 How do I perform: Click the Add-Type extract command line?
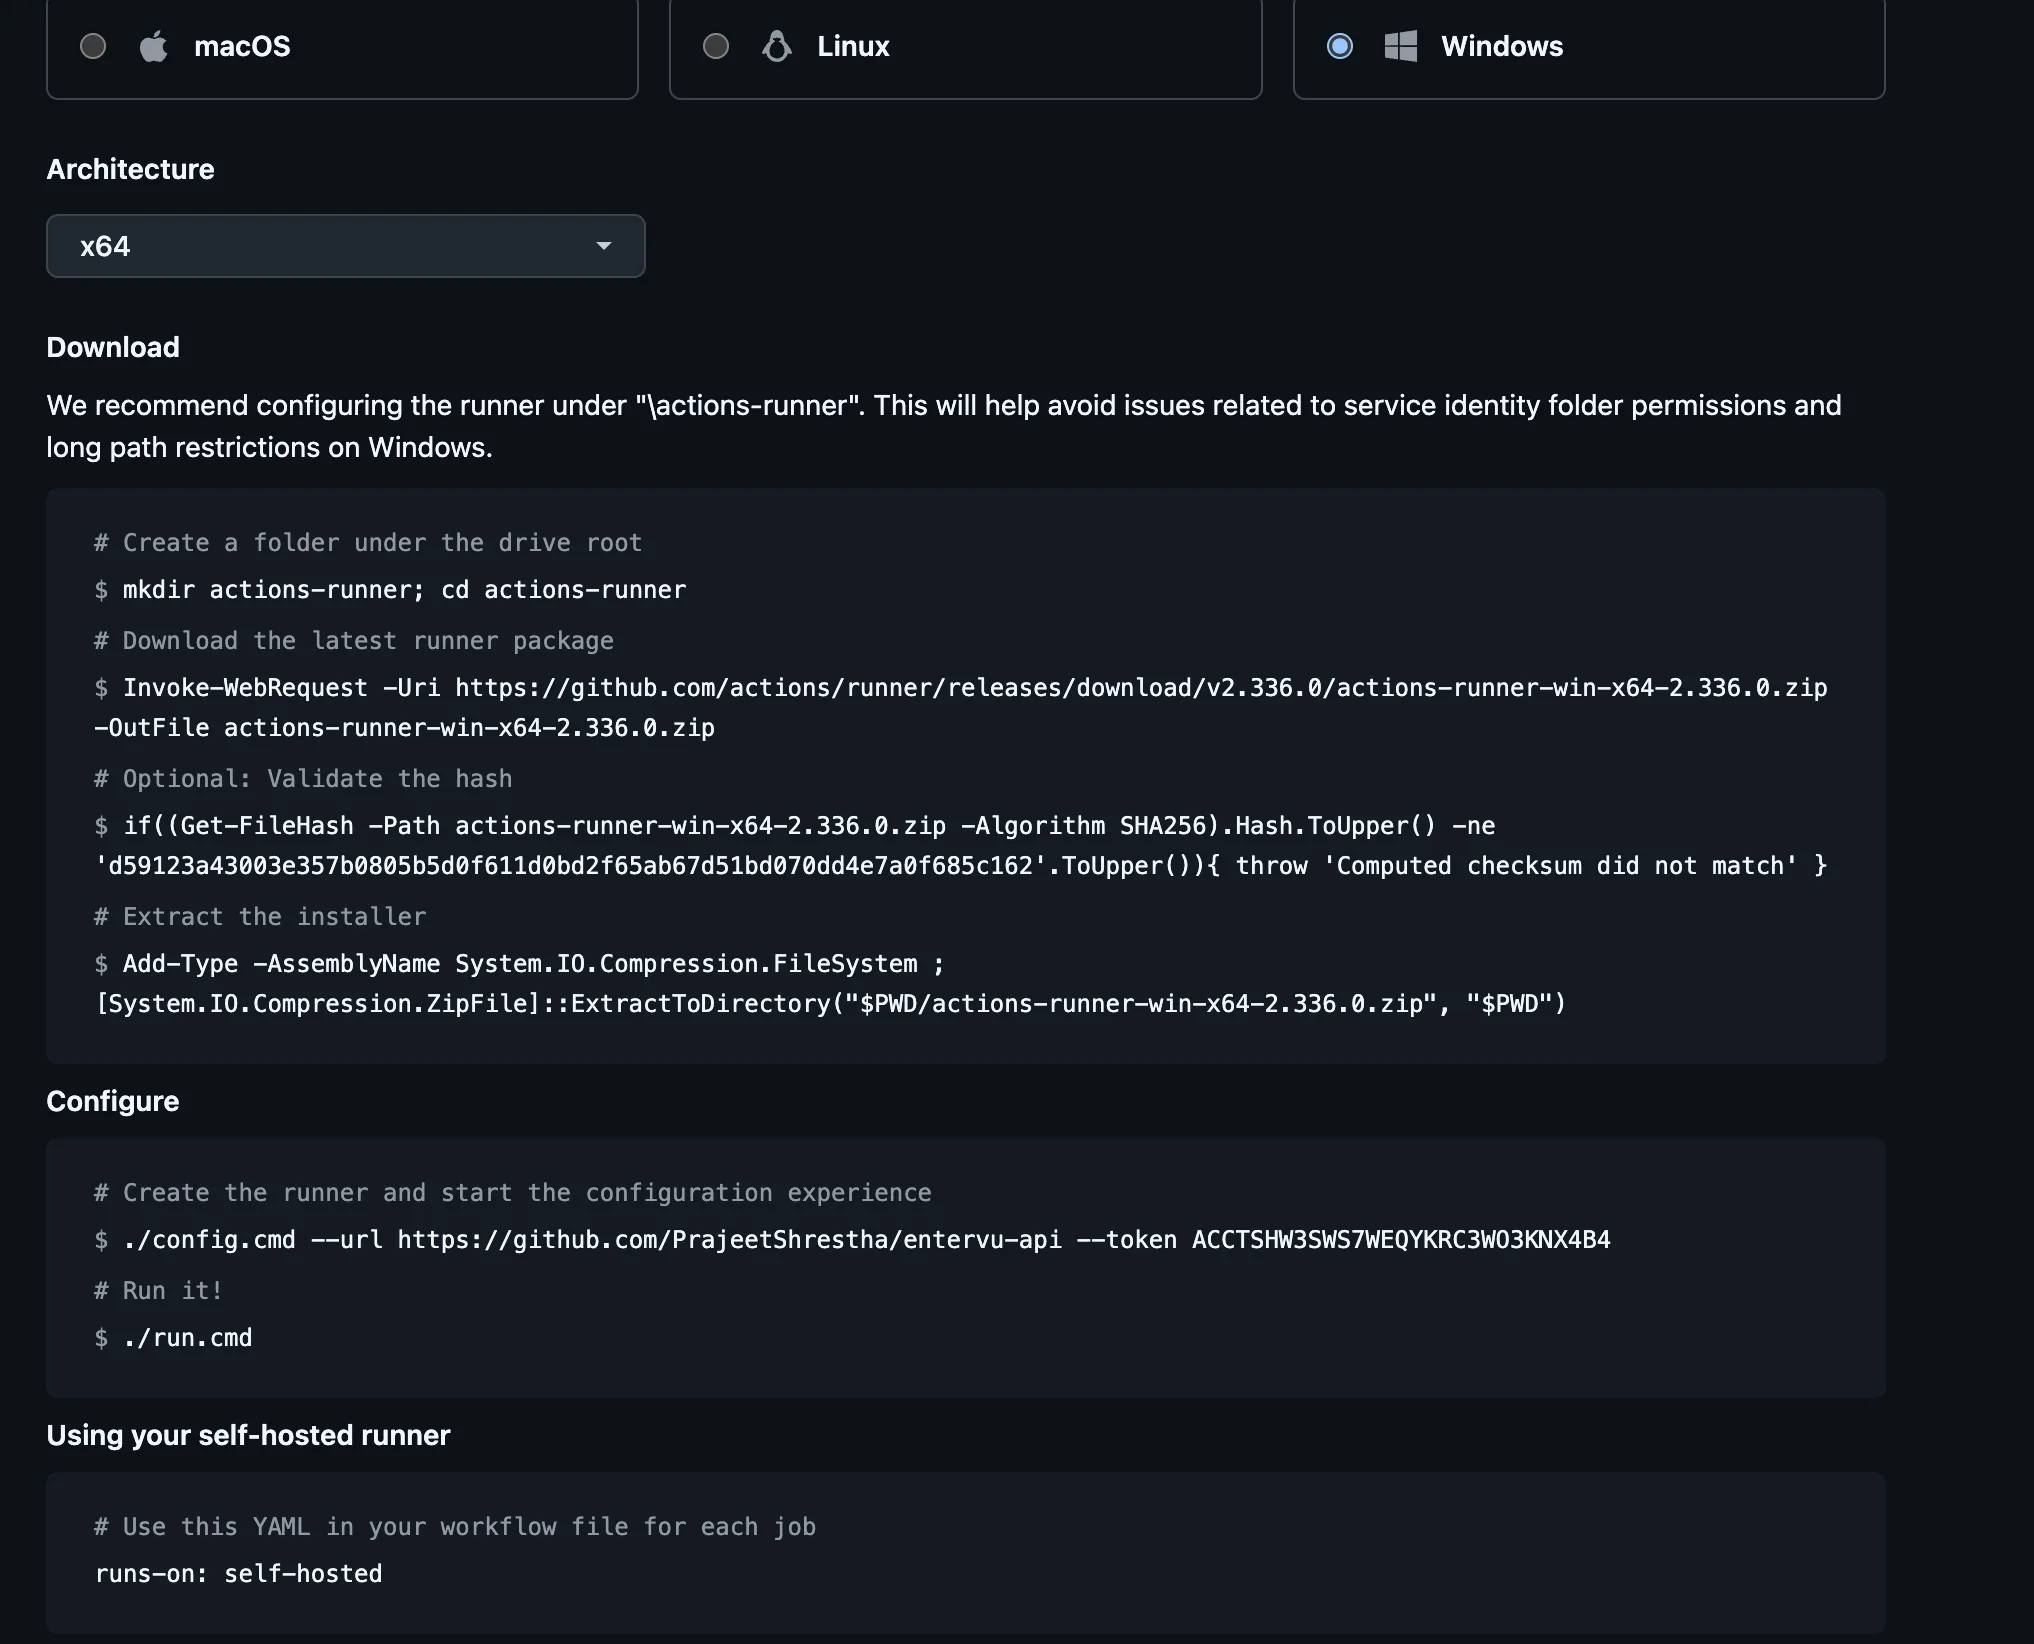click(830, 984)
